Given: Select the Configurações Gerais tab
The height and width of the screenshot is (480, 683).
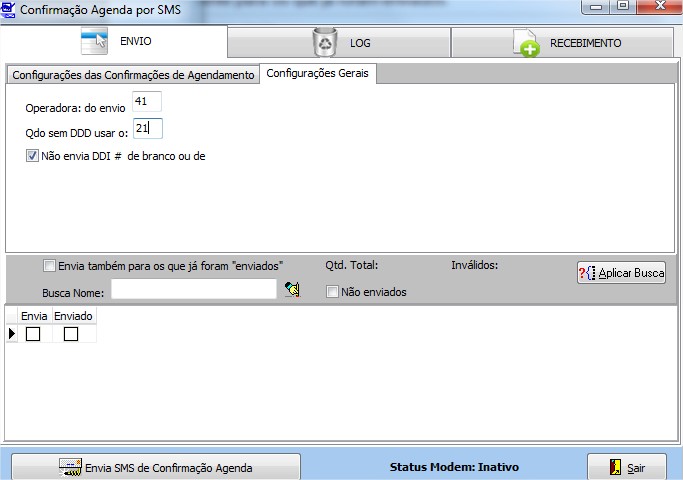Looking at the screenshot, I should (x=318, y=75).
